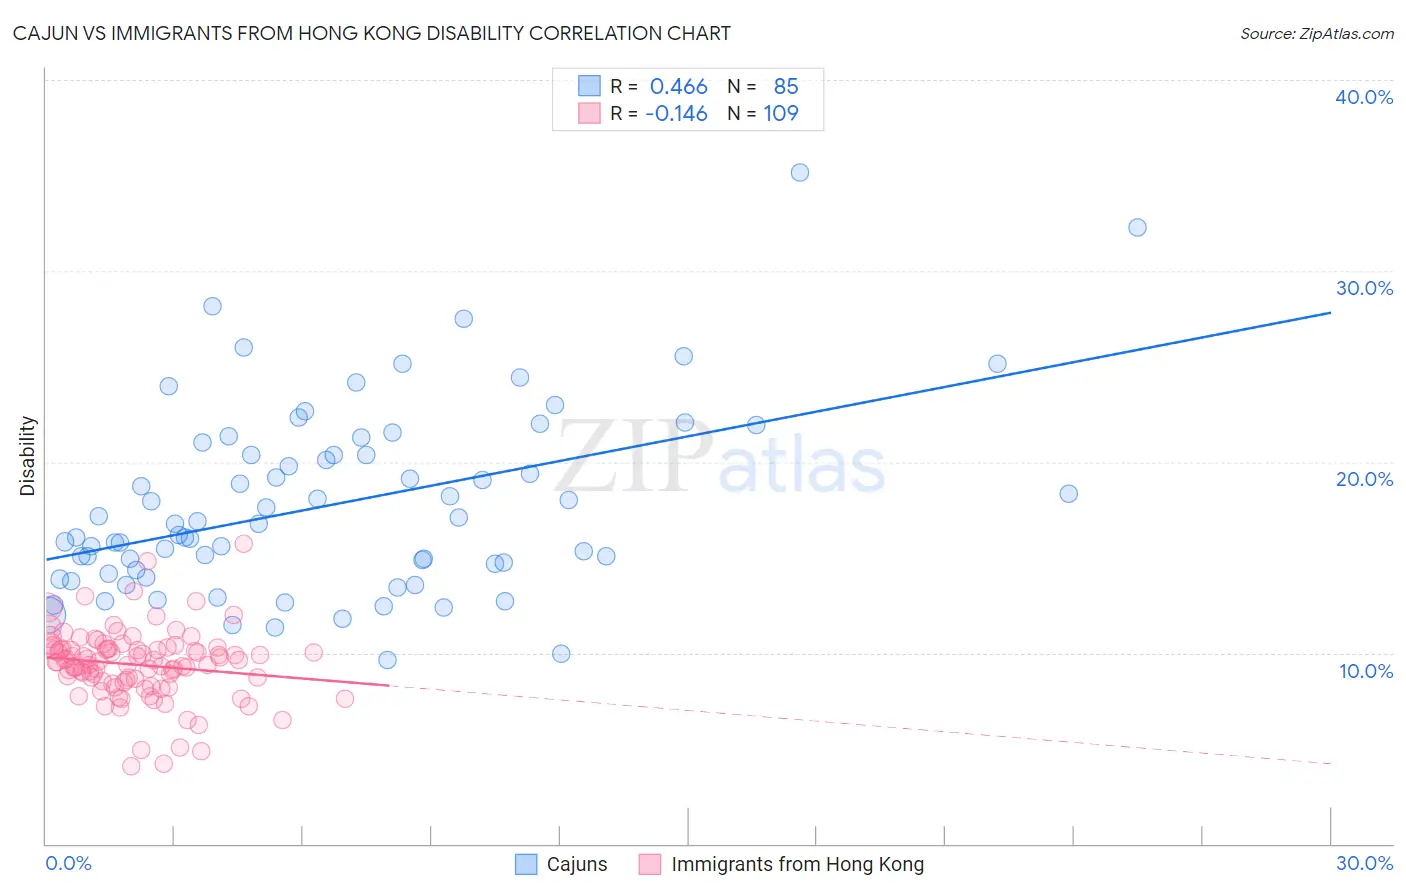Click the pink swatch in the correlation box
This screenshot has height=892, width=1406.
(x=589, y=113)
